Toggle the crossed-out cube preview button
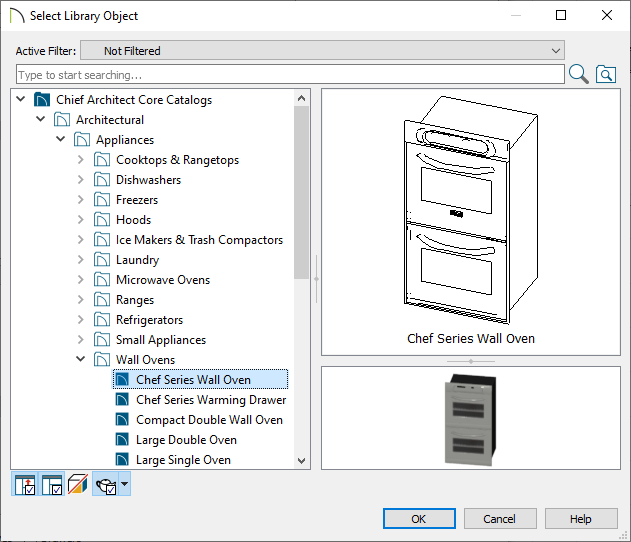The image size is (631, 542). coord(78,484)
